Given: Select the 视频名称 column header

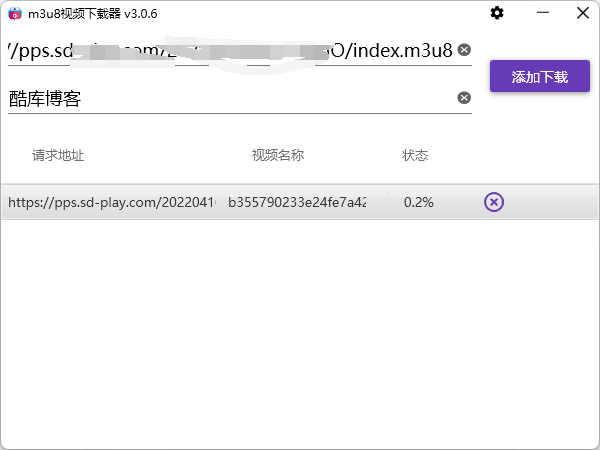Looking at the screenshot, I should pyautogui.click(x=278, y=155).
